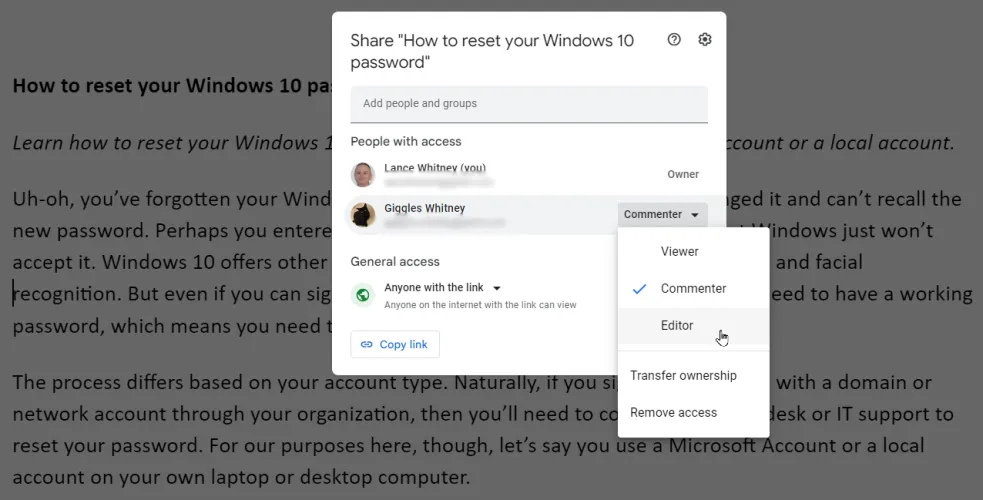Select Remove access for Giggles Whitney

673,413
